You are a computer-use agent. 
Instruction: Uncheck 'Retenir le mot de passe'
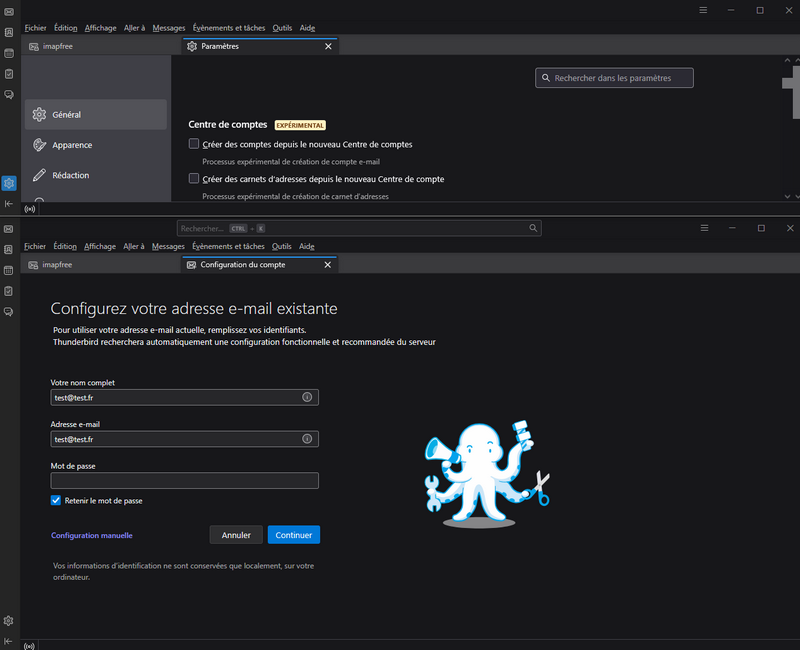click(x=56, y=500)
